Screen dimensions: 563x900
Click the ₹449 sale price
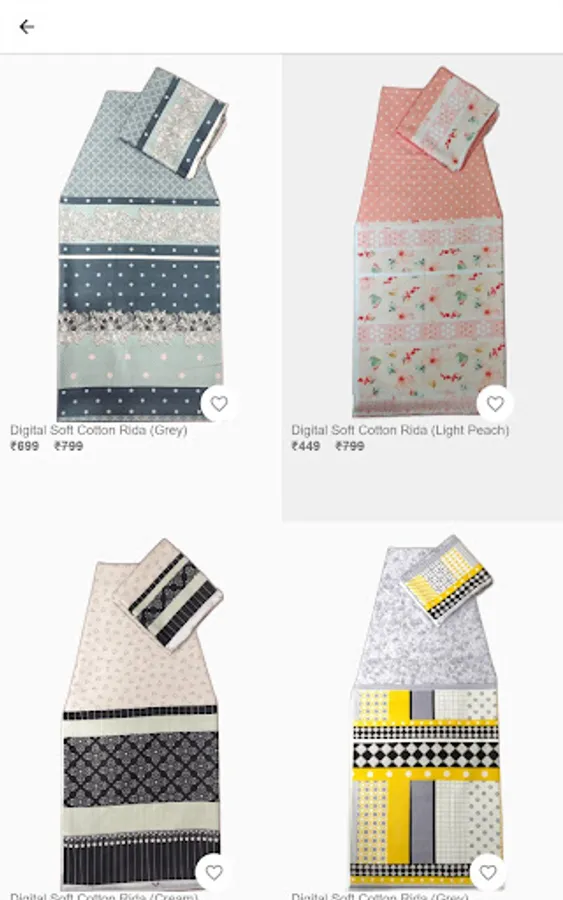(x=306, y=446)
